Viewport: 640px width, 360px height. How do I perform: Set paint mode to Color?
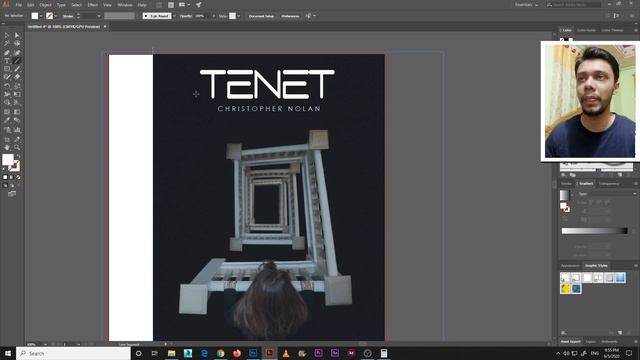point(5,178)
